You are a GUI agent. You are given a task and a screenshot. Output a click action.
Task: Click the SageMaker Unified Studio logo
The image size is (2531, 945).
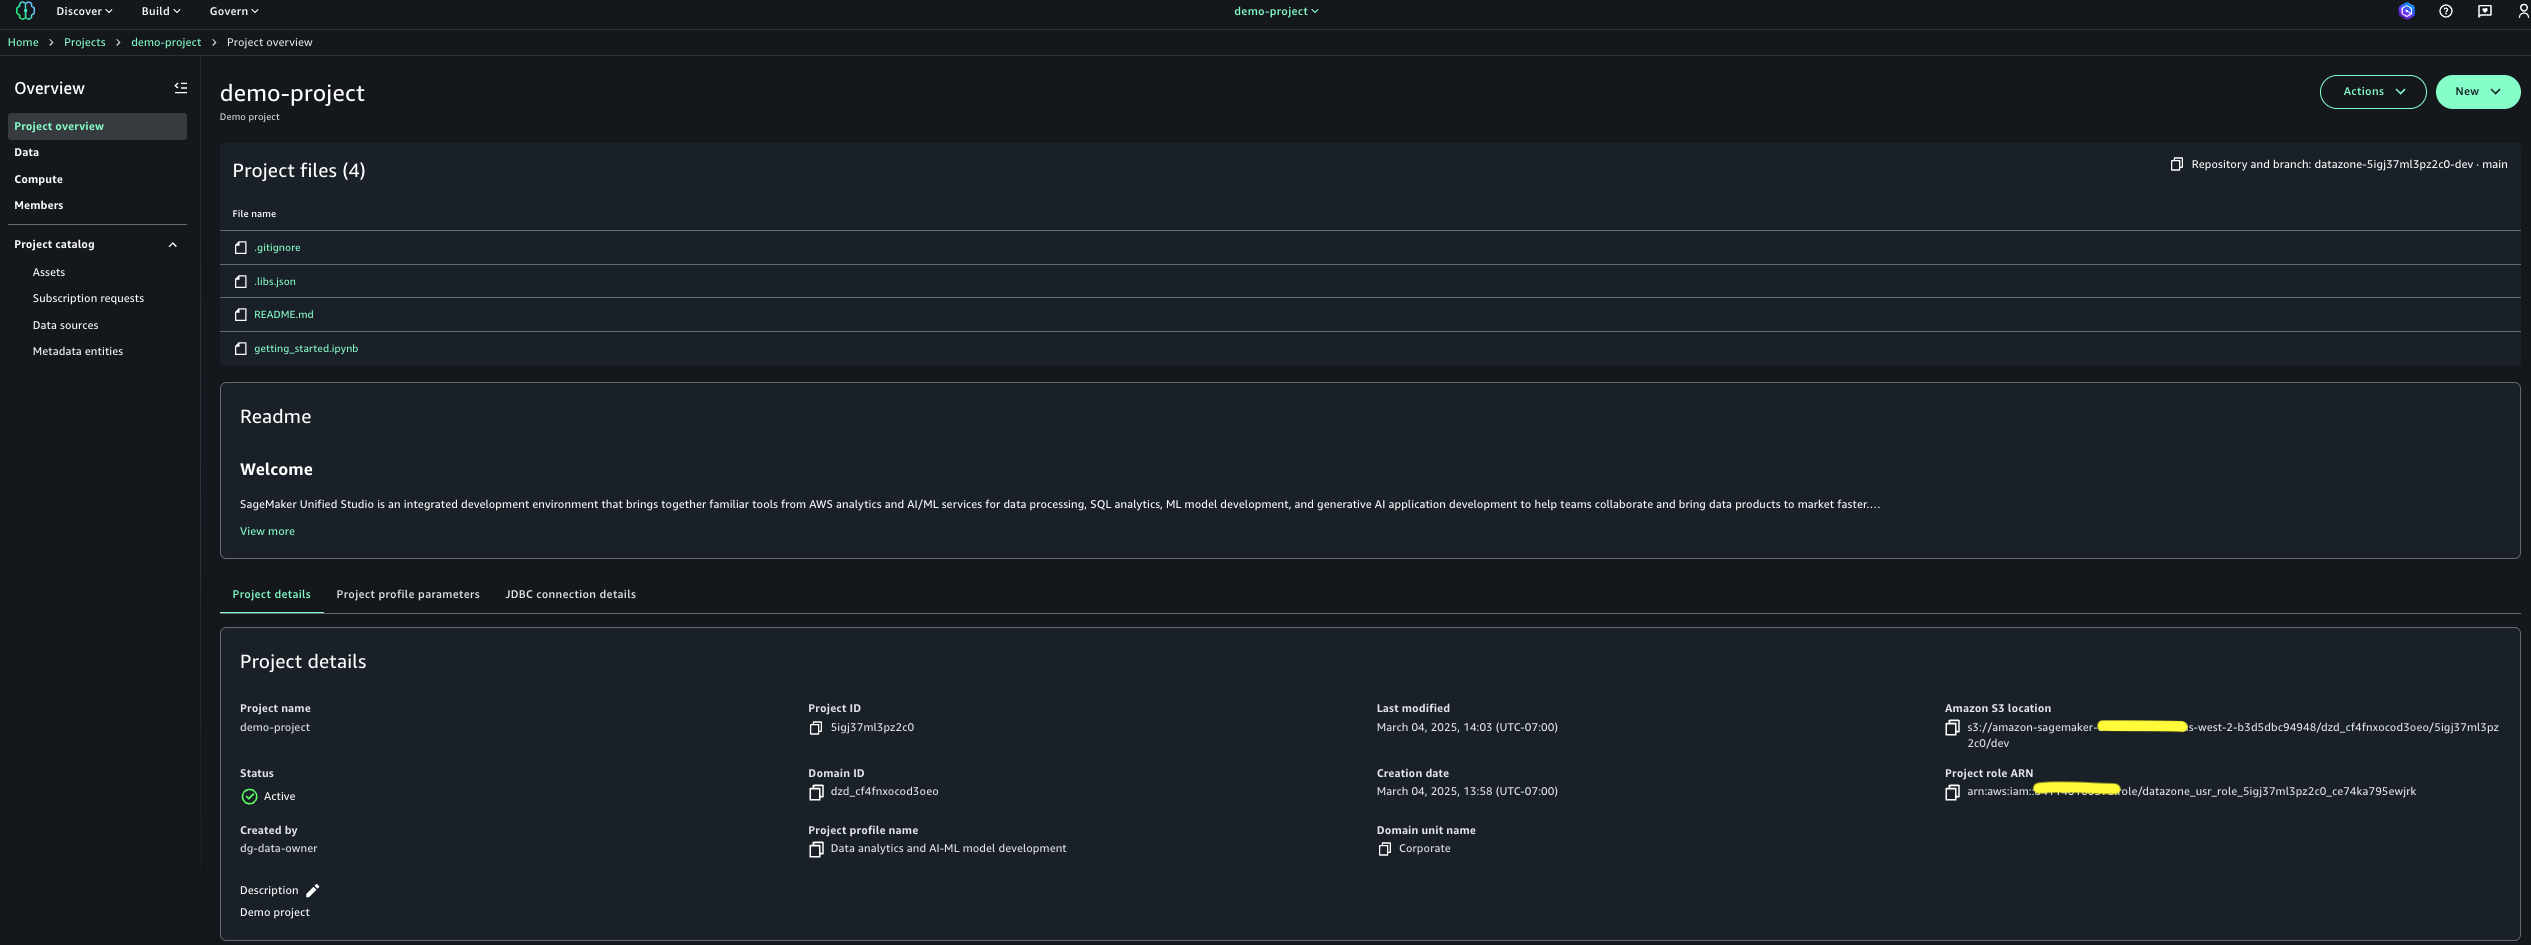[x=26, y=11]
